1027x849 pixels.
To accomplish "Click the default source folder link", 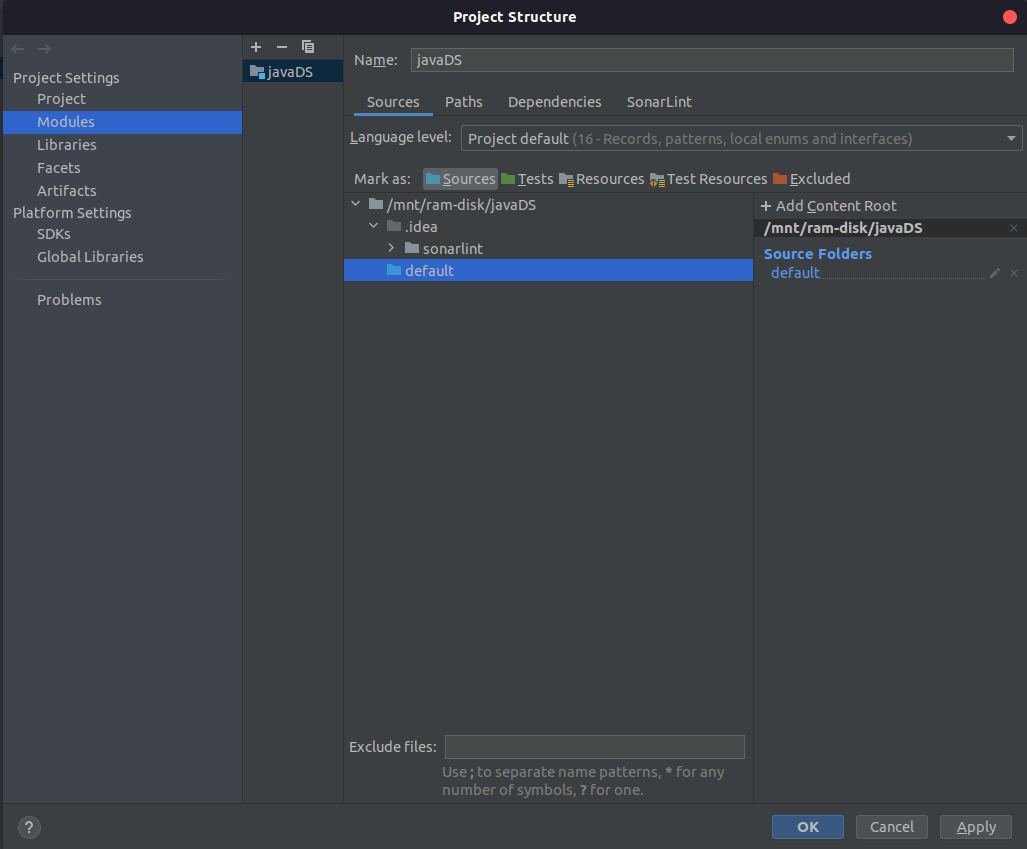I will (794, 273).
